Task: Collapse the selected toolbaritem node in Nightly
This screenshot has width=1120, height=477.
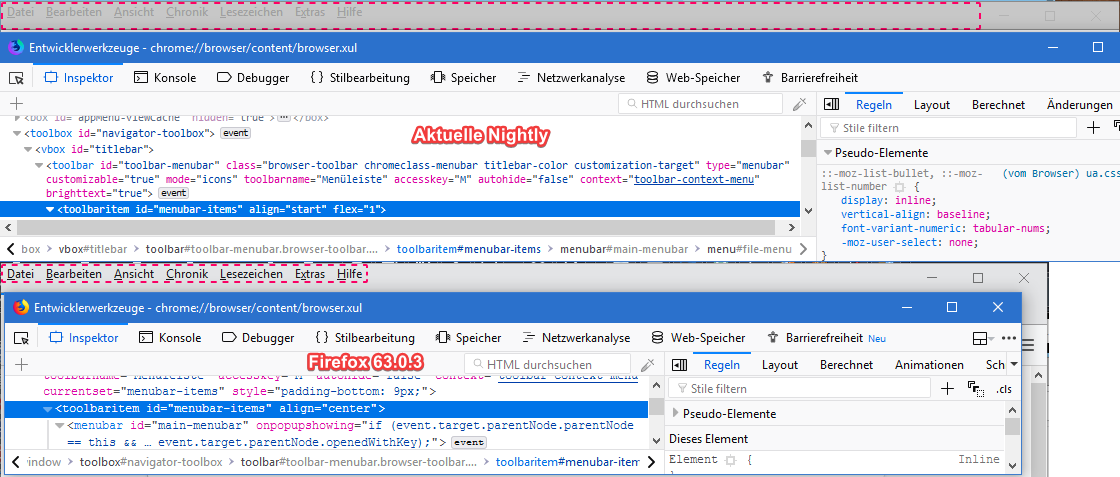Action: coord(50,209)
